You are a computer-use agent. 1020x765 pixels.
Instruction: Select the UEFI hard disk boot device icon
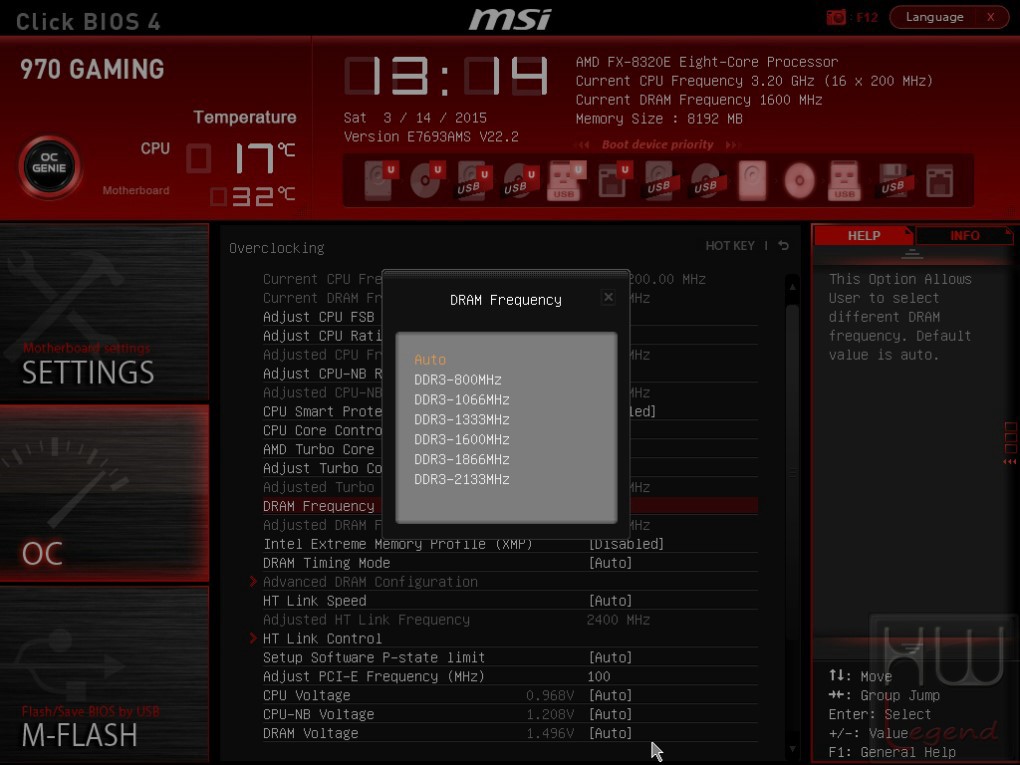(x=379, y=181)
